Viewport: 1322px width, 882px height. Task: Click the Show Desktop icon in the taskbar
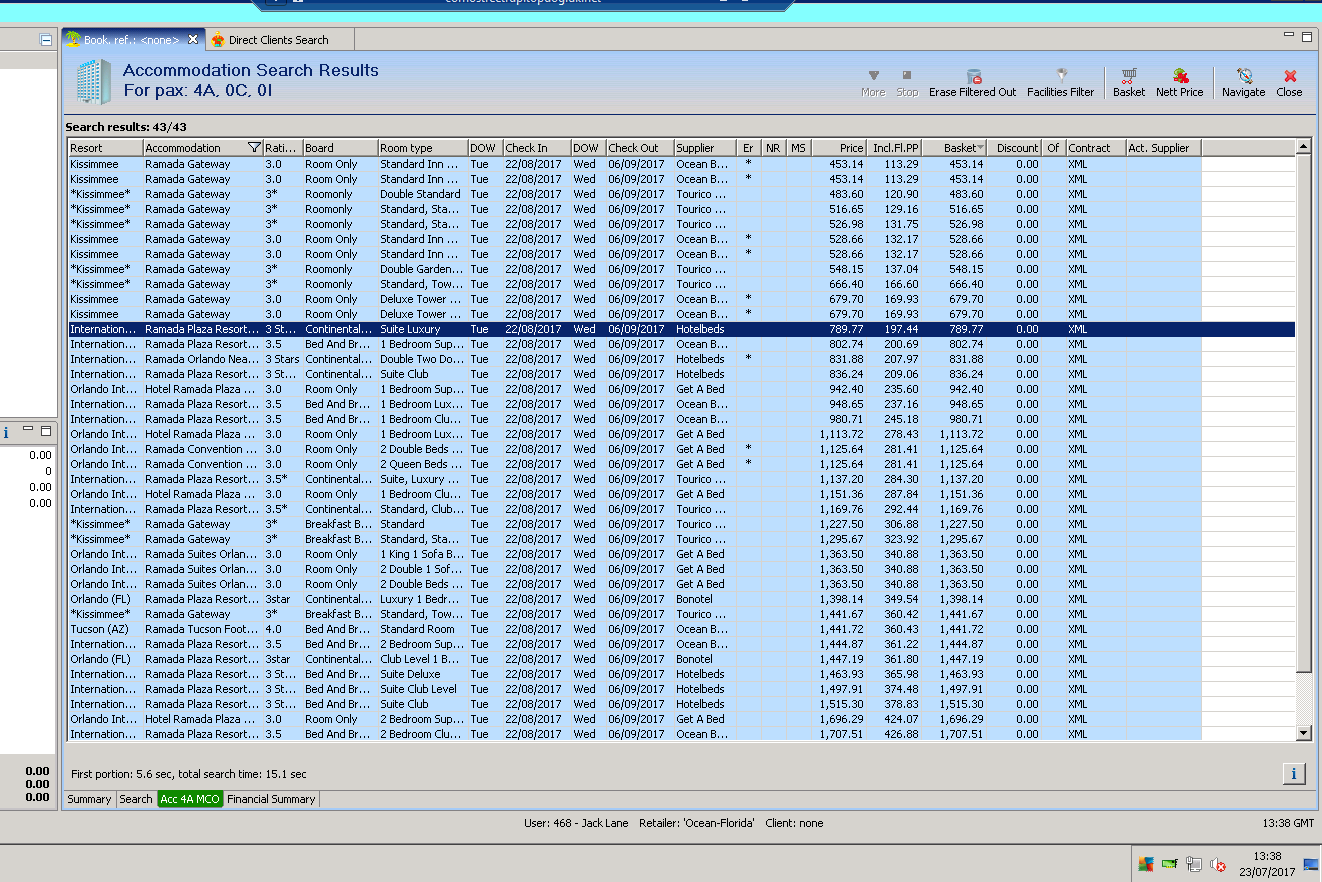click(1311, 863)
